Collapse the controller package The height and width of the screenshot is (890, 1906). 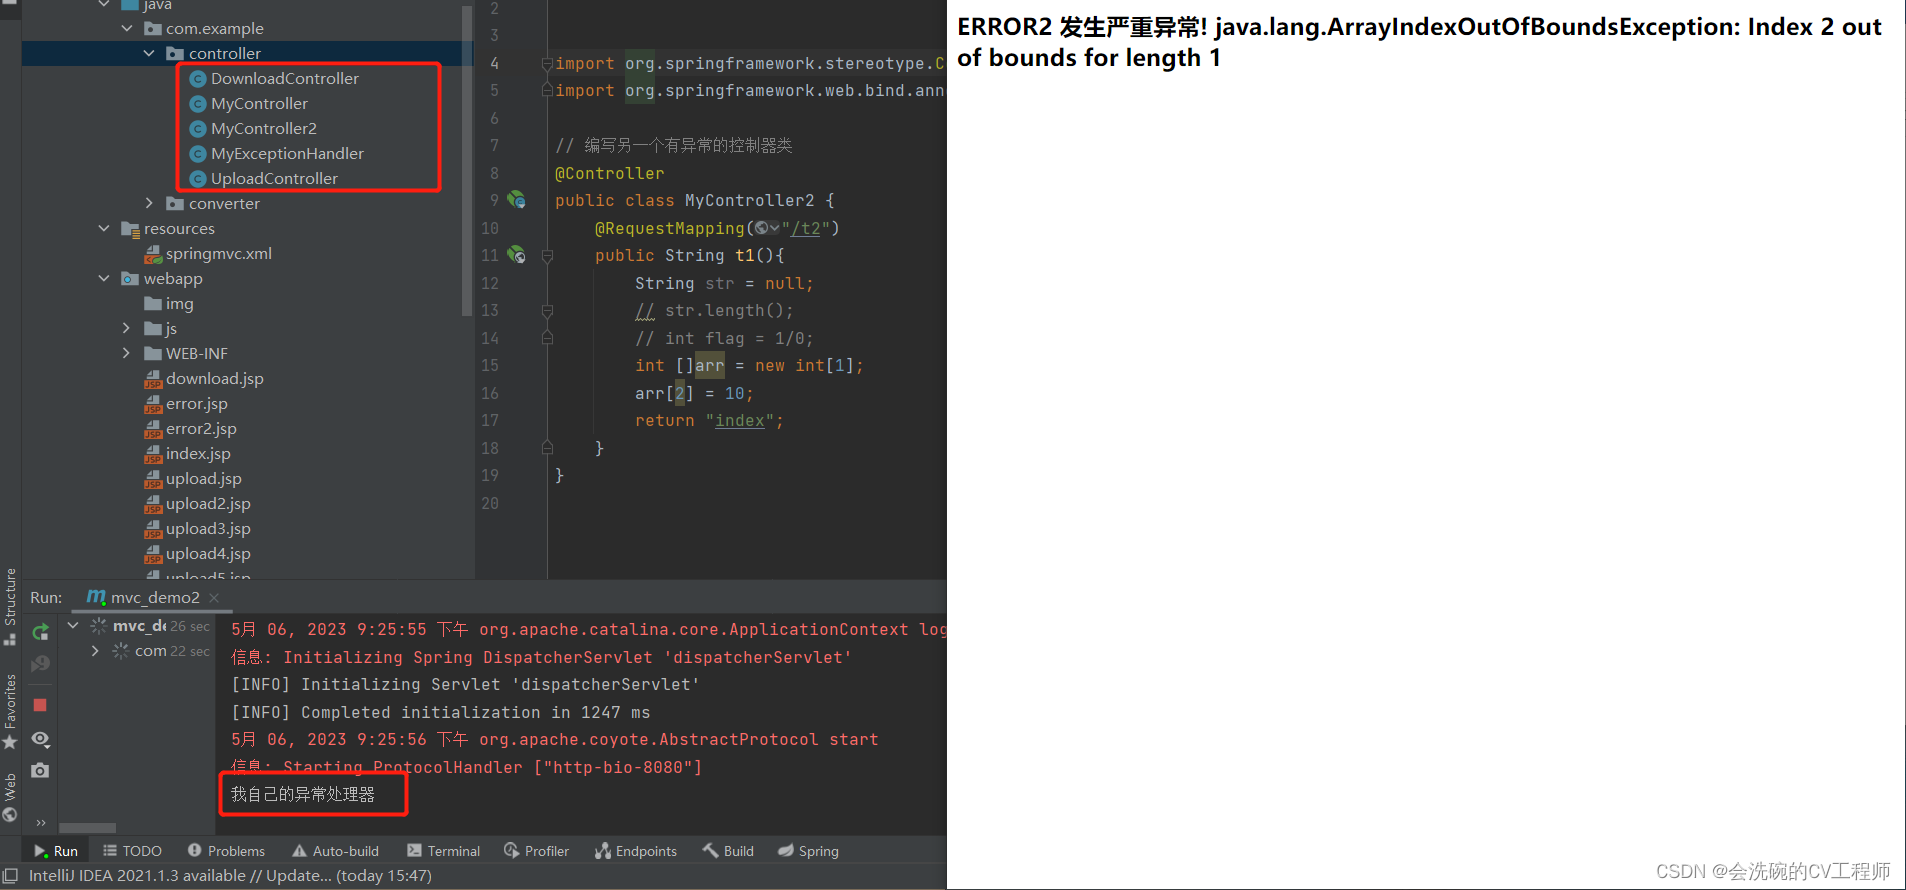(x=149, y=53)
